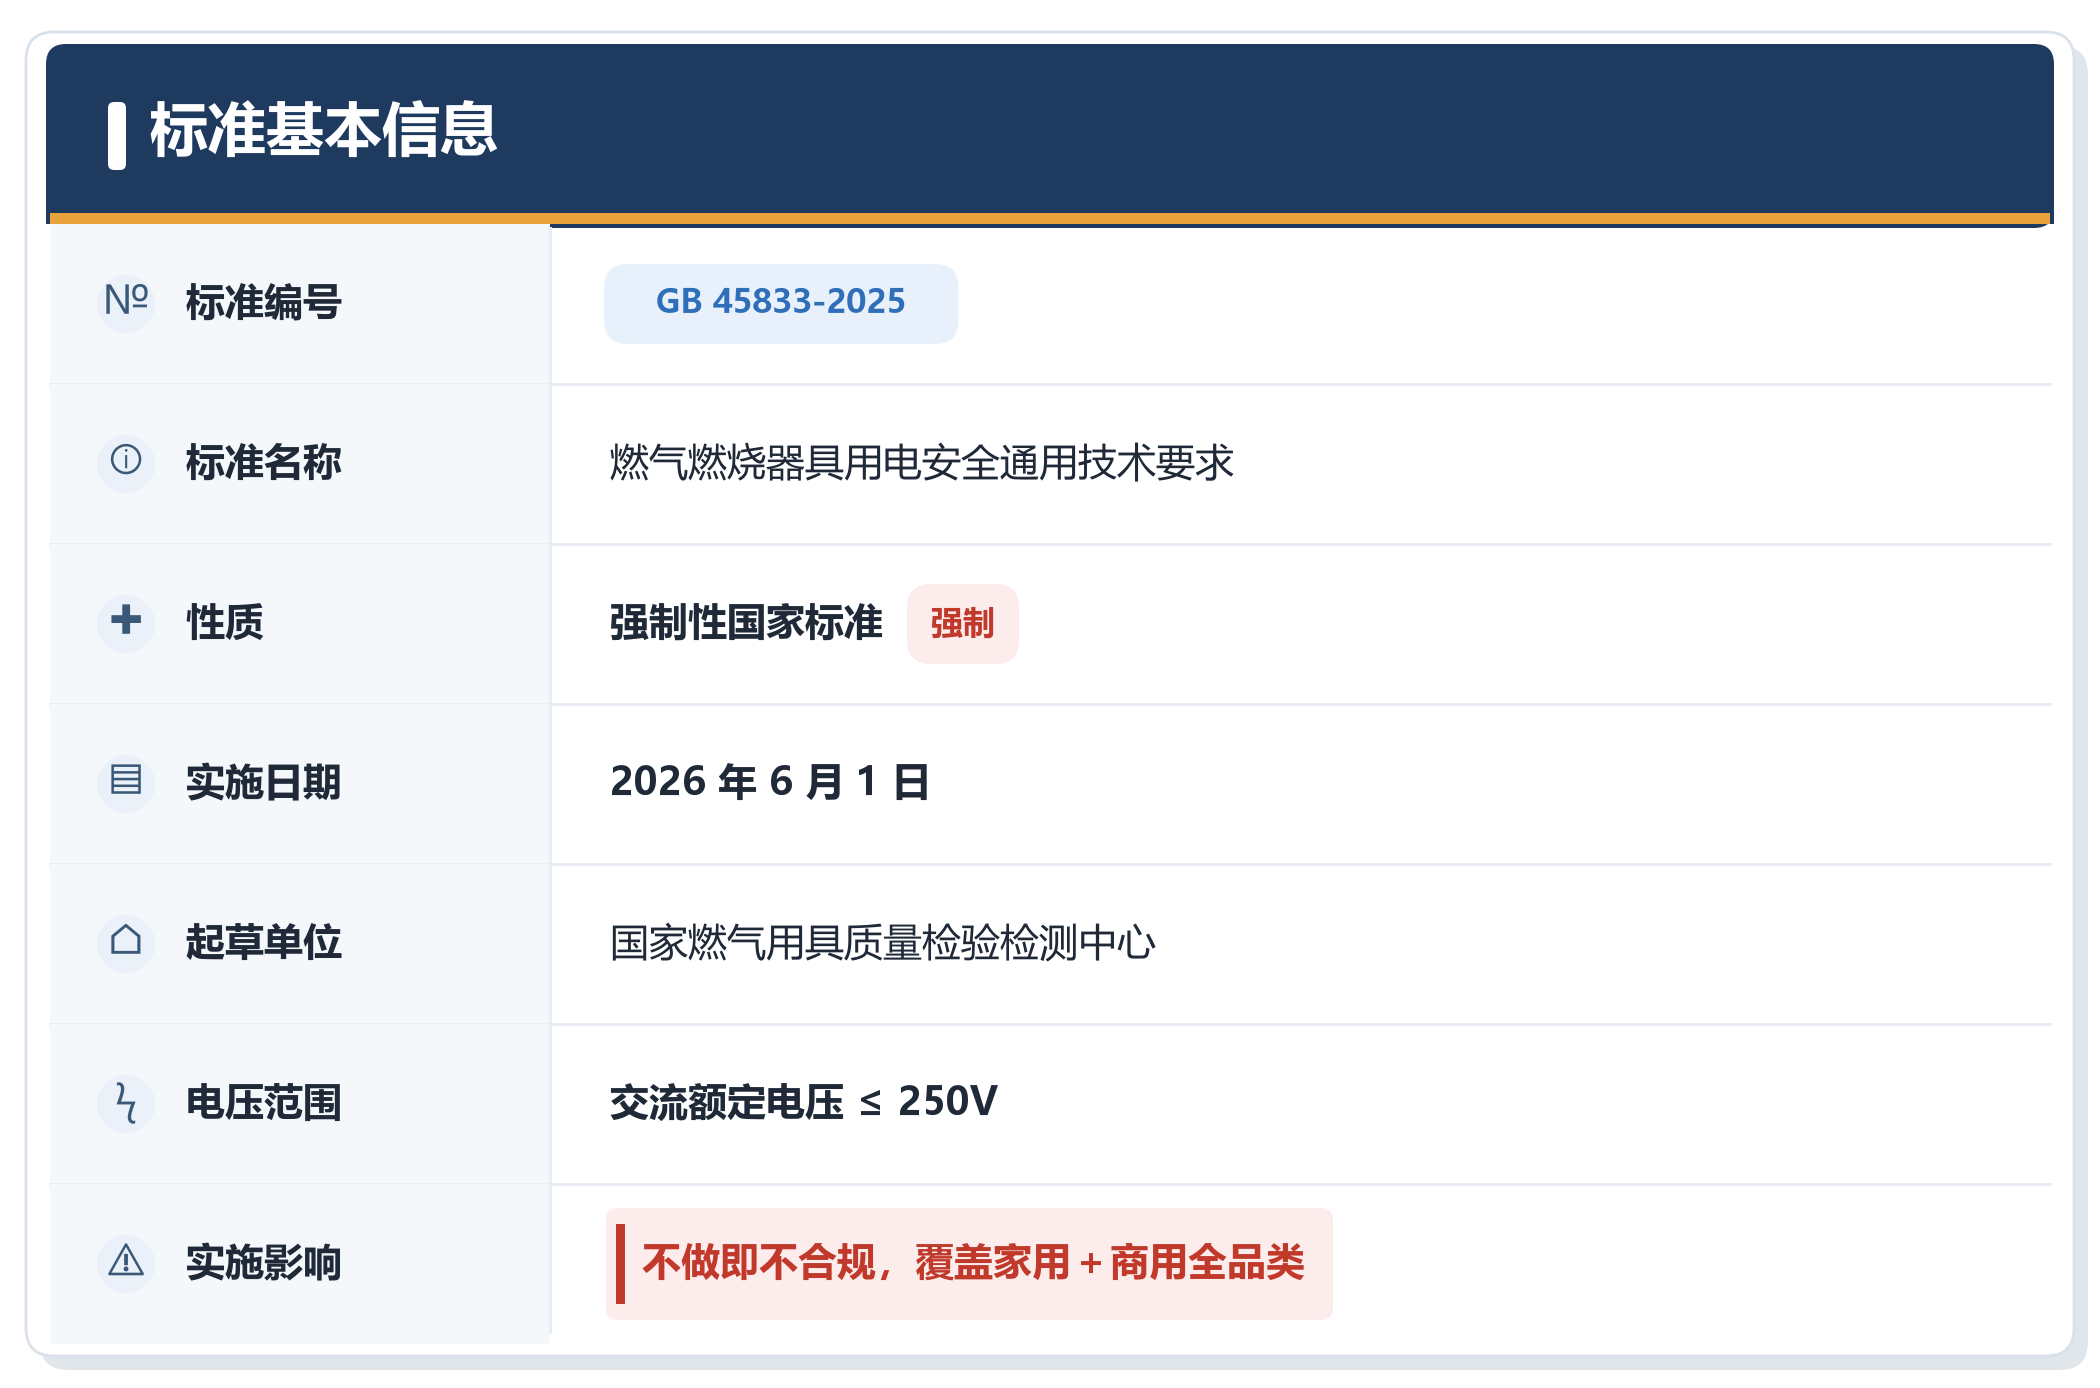The image size is (2100, 1388).
Task: Click the text 国家燃气用具质量检验检测中心
Action: click(x=883, y=943)
